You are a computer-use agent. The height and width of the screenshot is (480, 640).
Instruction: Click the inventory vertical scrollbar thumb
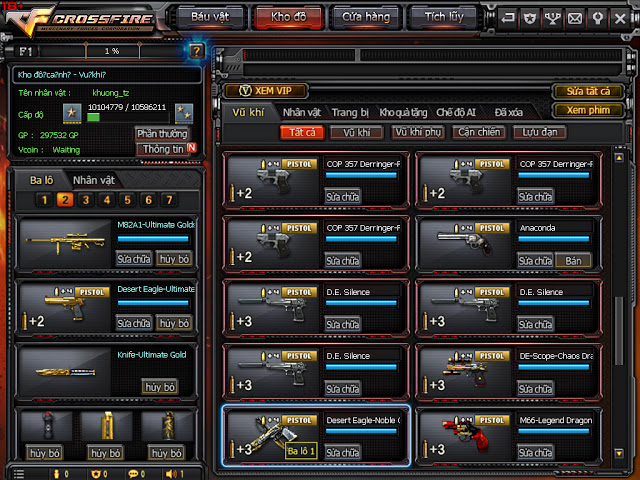pyautogui.click(x=619, y=331)
